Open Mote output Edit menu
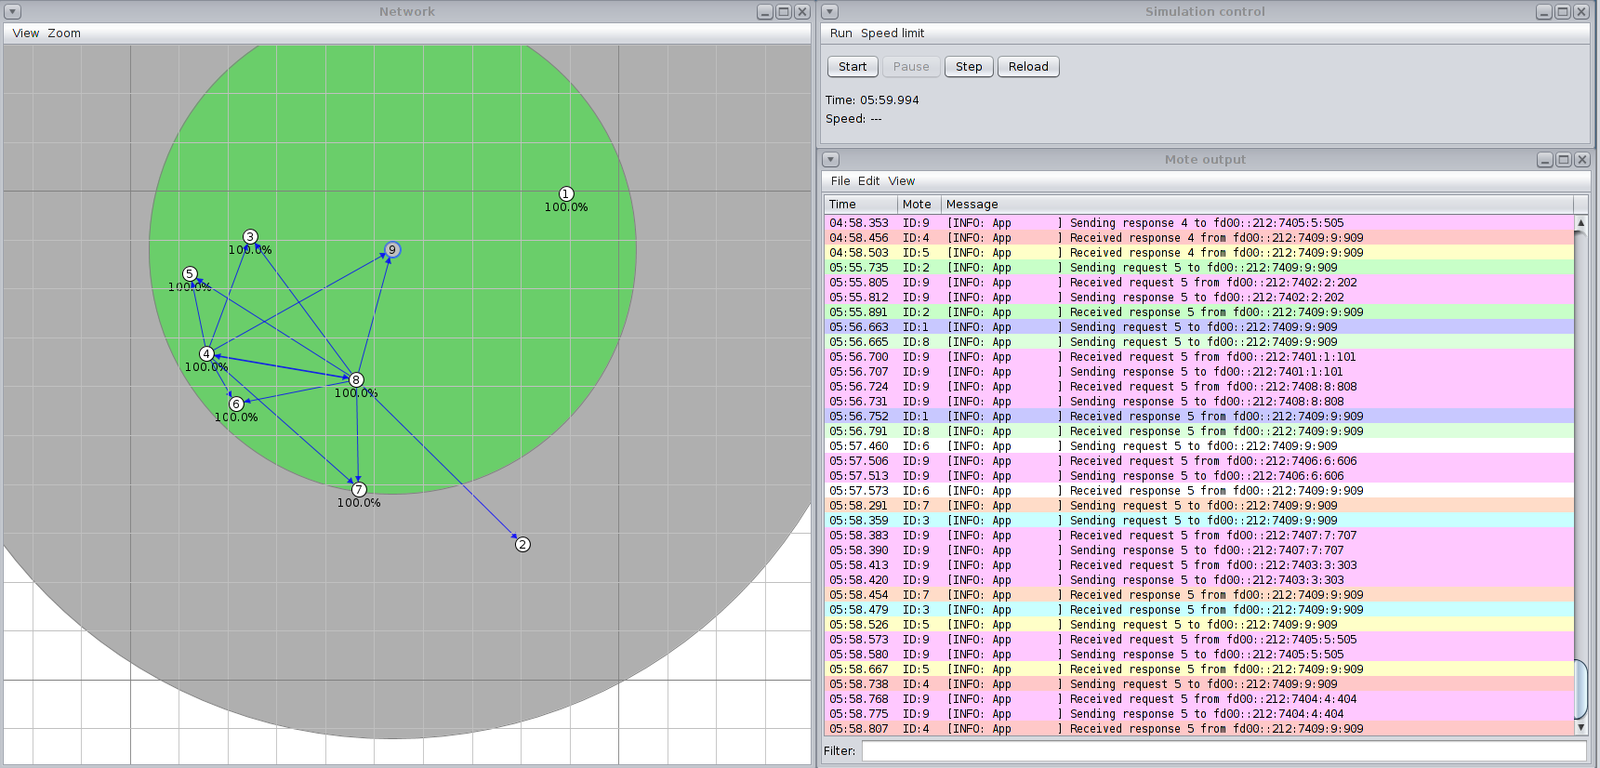 pyautogui.click(x=868, y=181)
